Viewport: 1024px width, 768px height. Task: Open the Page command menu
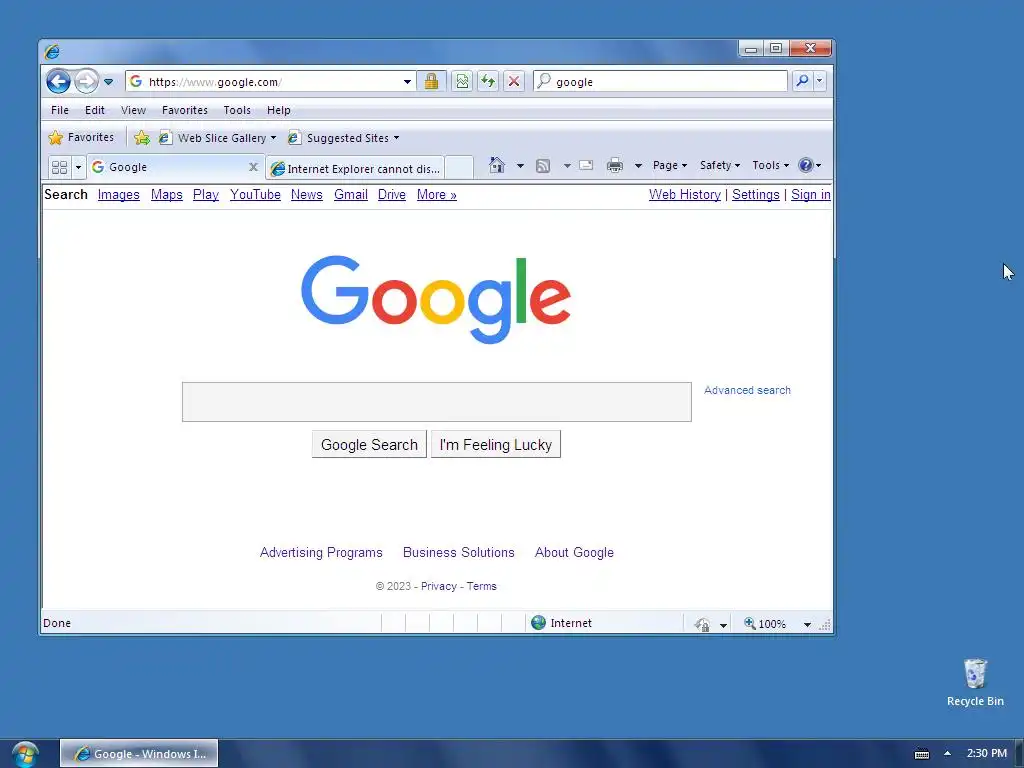[x=670, y=165]
